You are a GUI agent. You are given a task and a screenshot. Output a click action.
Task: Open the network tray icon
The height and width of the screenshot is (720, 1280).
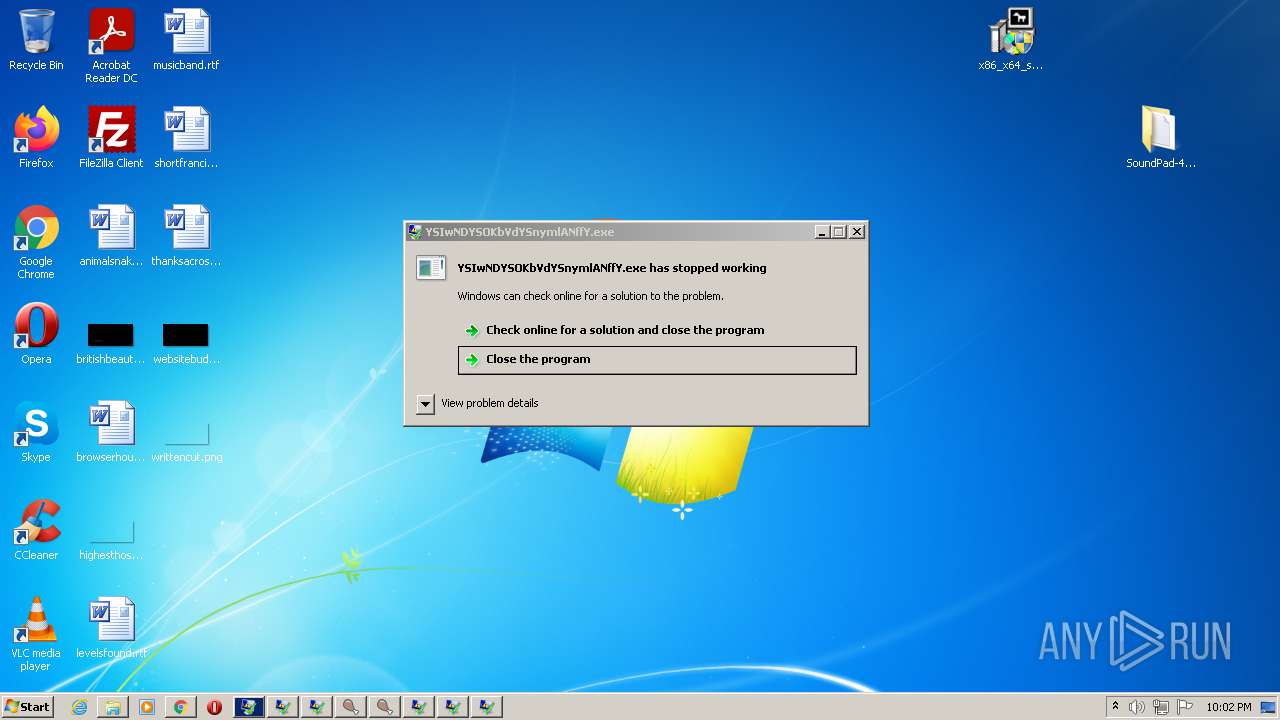(x=1161, y=707)
